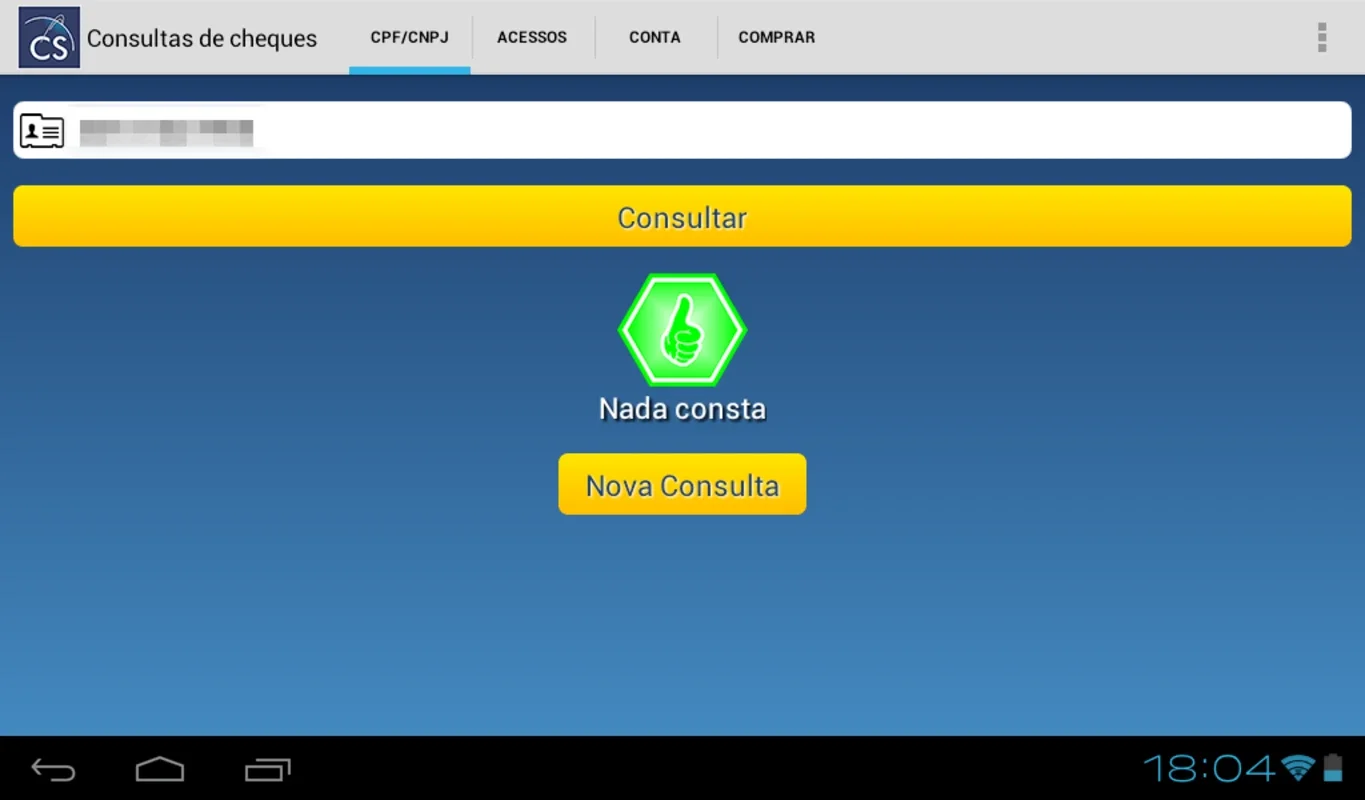Focus the CPF/CNPJ number input field

pyautogui.click(x=682, y=130)
